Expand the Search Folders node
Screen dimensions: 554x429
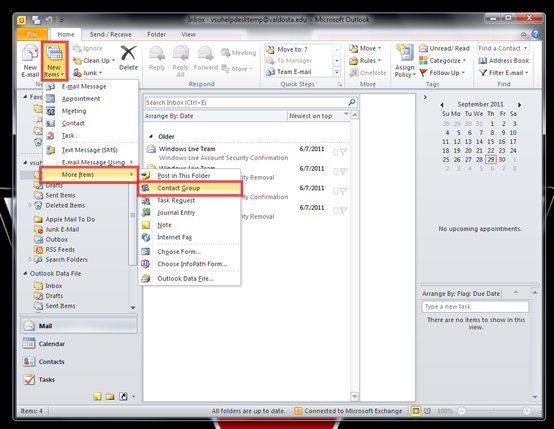pyautogui.click(x=30, y=259)
